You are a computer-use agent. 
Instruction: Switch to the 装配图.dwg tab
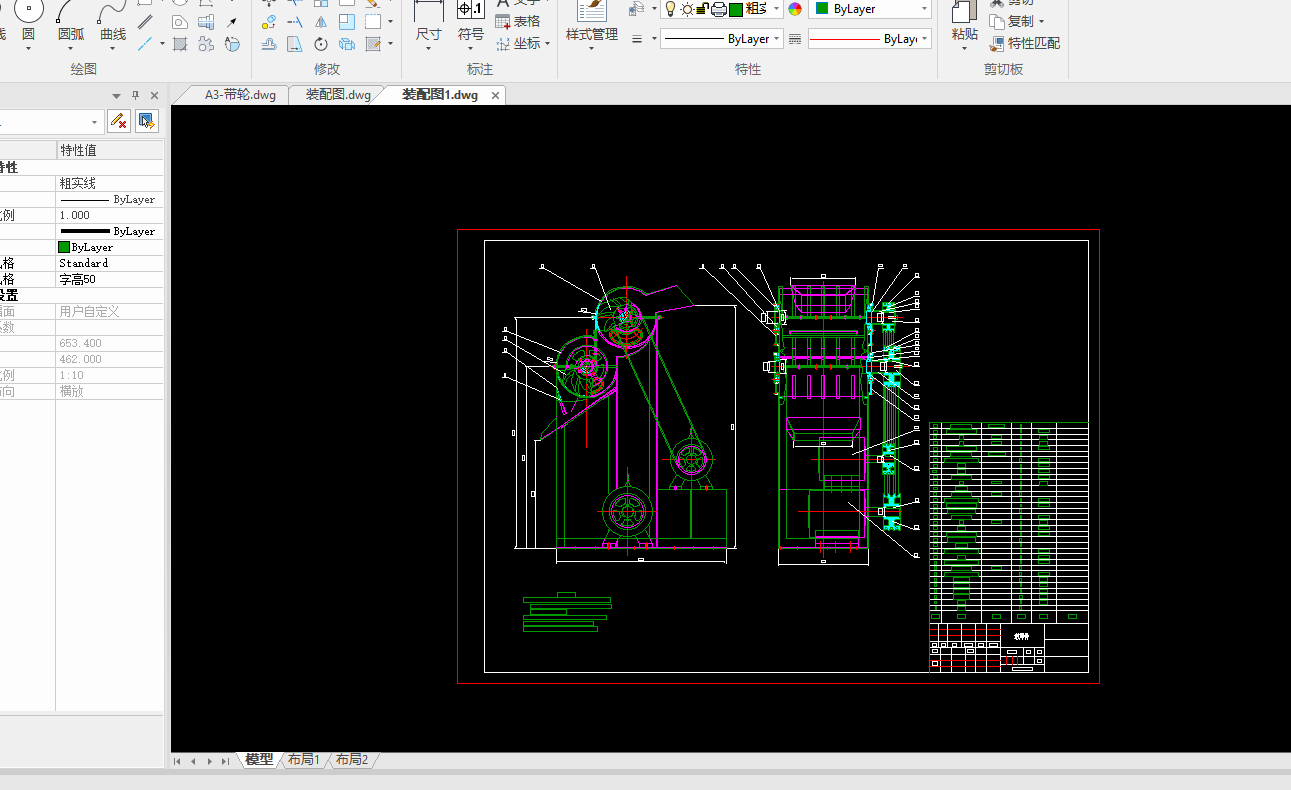[338, 95]
